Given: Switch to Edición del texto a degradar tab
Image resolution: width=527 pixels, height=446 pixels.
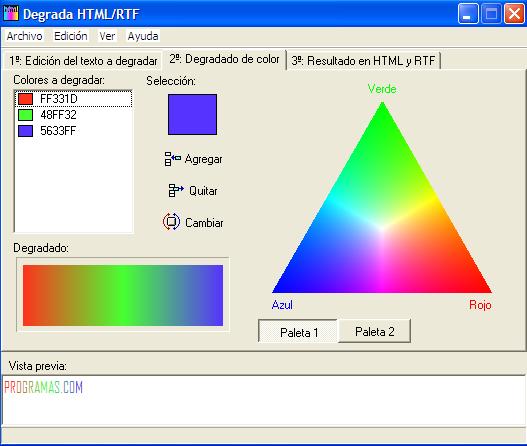Looking at the screenshot, I should pyautogui.click(x=83, y=61).
